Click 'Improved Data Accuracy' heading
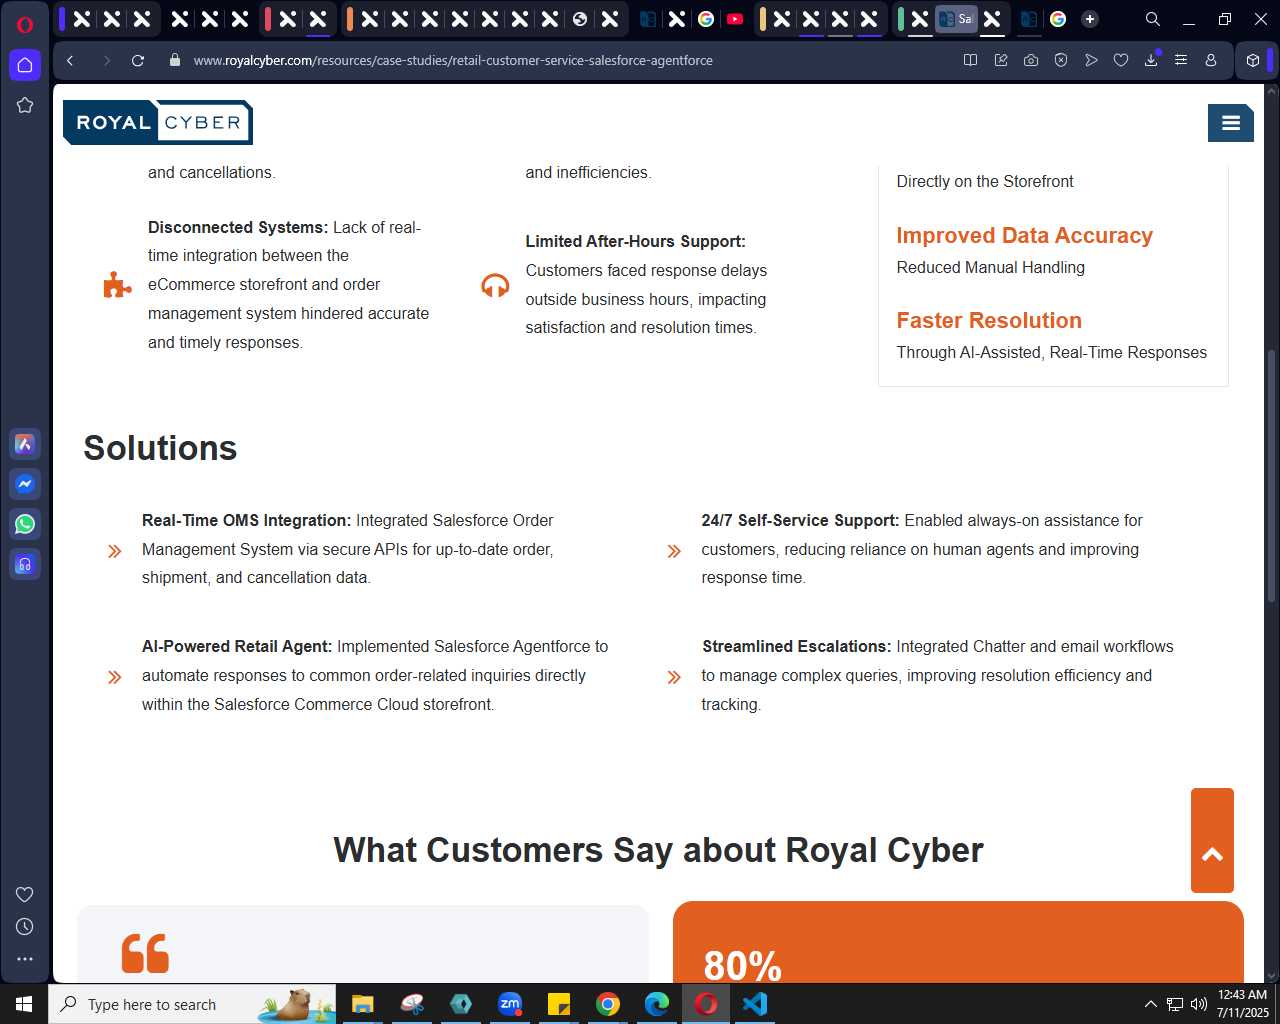 pyautogui.click(x=1025, y=236)
